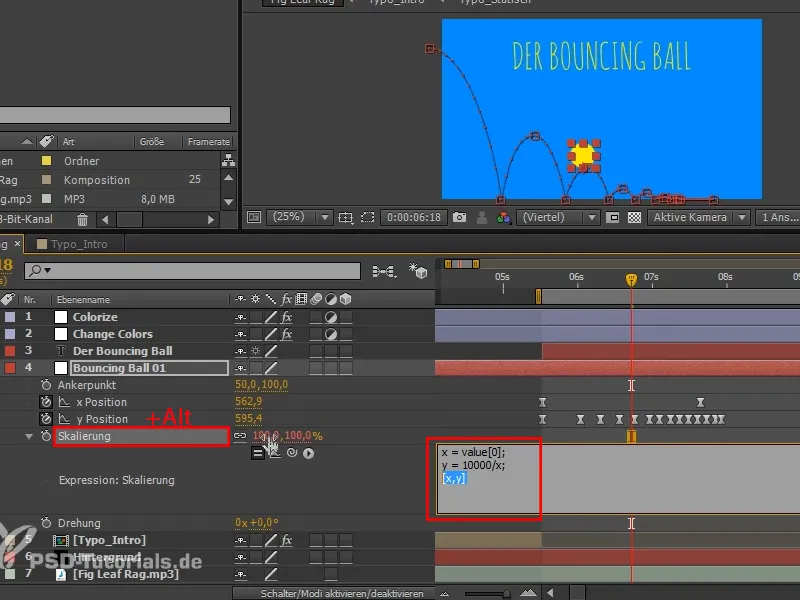Click the Art column header in project panel
Image resolution: width=800 pixels, height=600 pixels.
point(68,142)
